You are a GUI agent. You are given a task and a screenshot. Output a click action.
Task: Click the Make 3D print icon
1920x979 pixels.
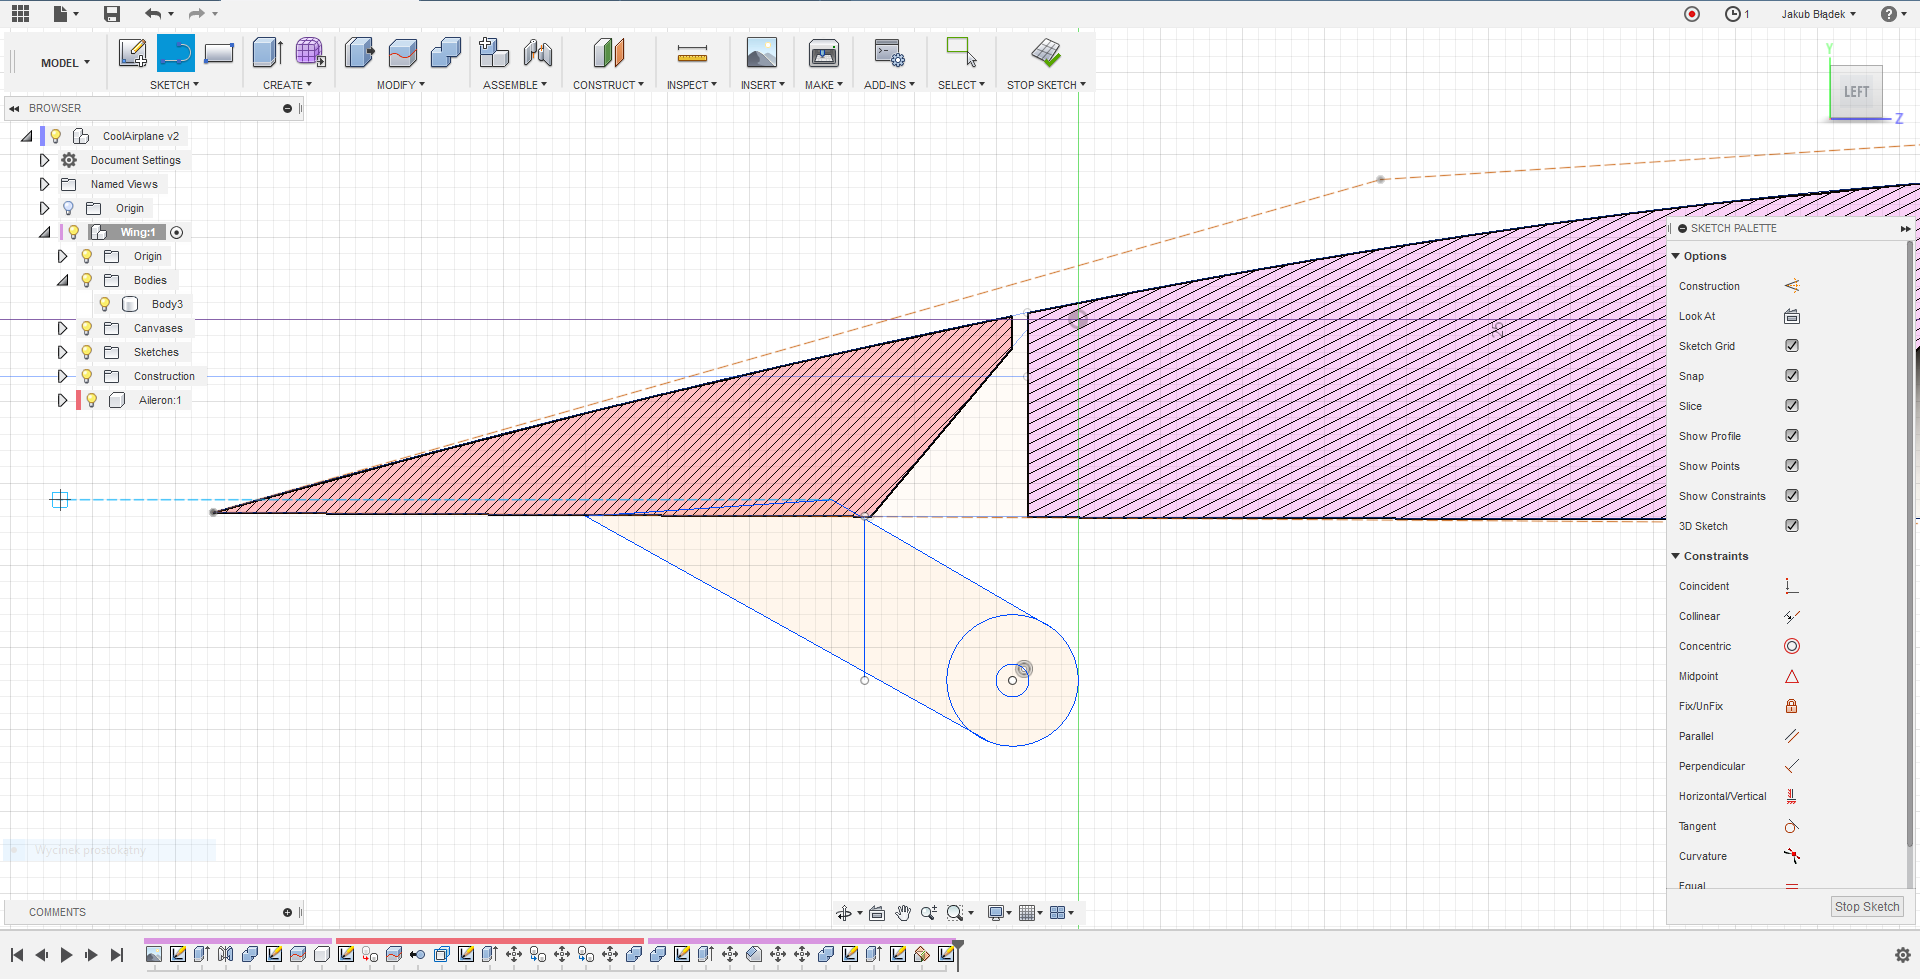pyautogui.click(x=824, y=53)
